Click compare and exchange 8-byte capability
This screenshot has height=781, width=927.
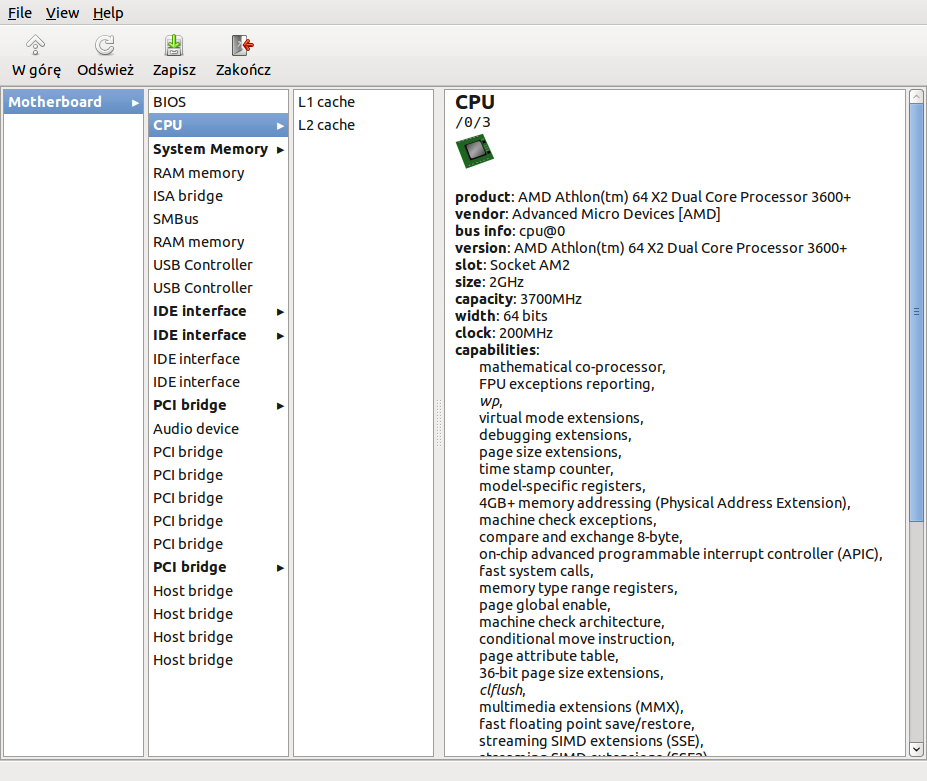(x=581, y=537)
